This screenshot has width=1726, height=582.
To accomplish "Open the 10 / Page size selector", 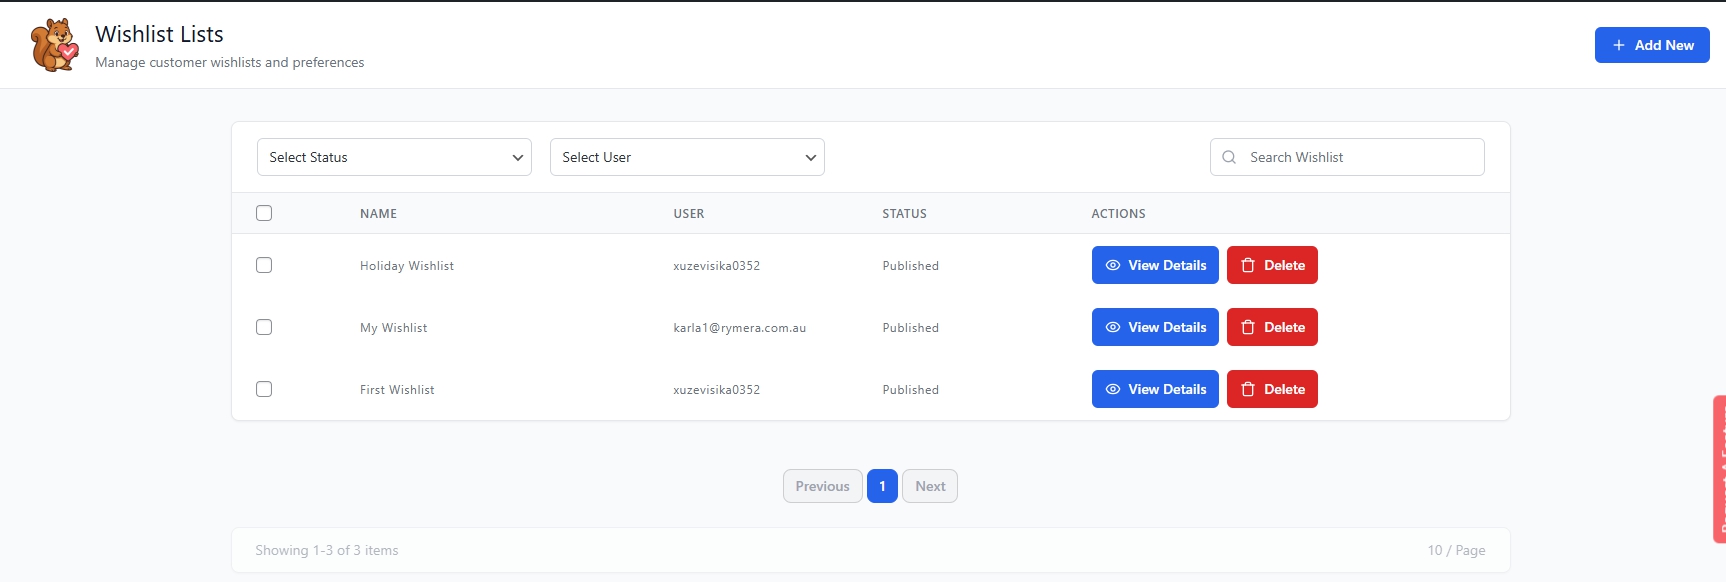I will click(1455, 550).
